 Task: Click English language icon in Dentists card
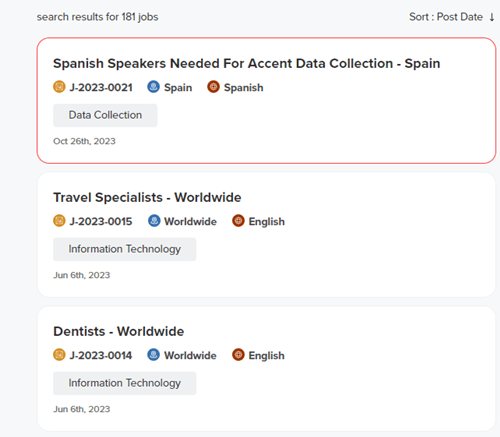click(x=238, y=355)
